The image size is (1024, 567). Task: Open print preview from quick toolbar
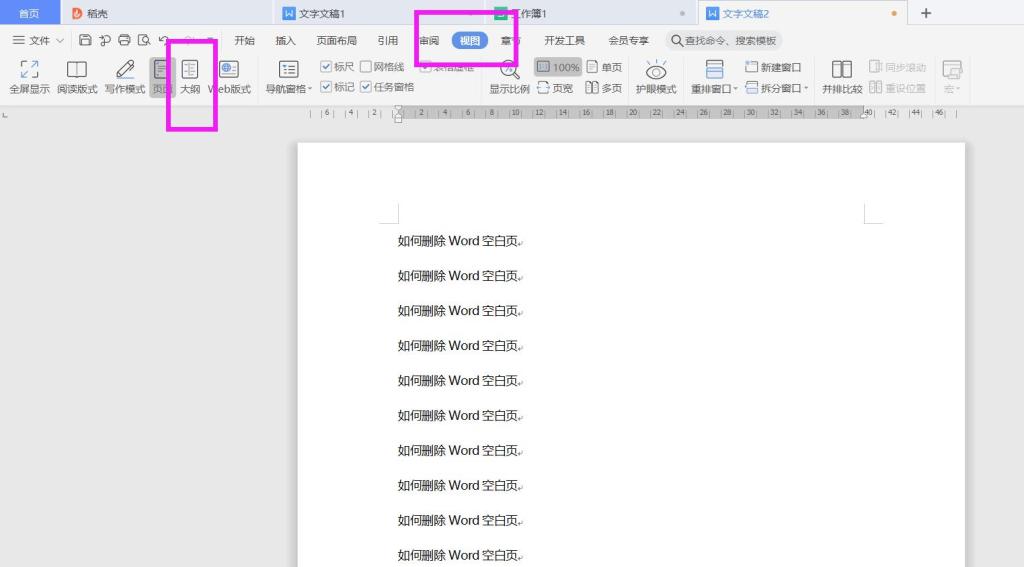coord(144,40)
